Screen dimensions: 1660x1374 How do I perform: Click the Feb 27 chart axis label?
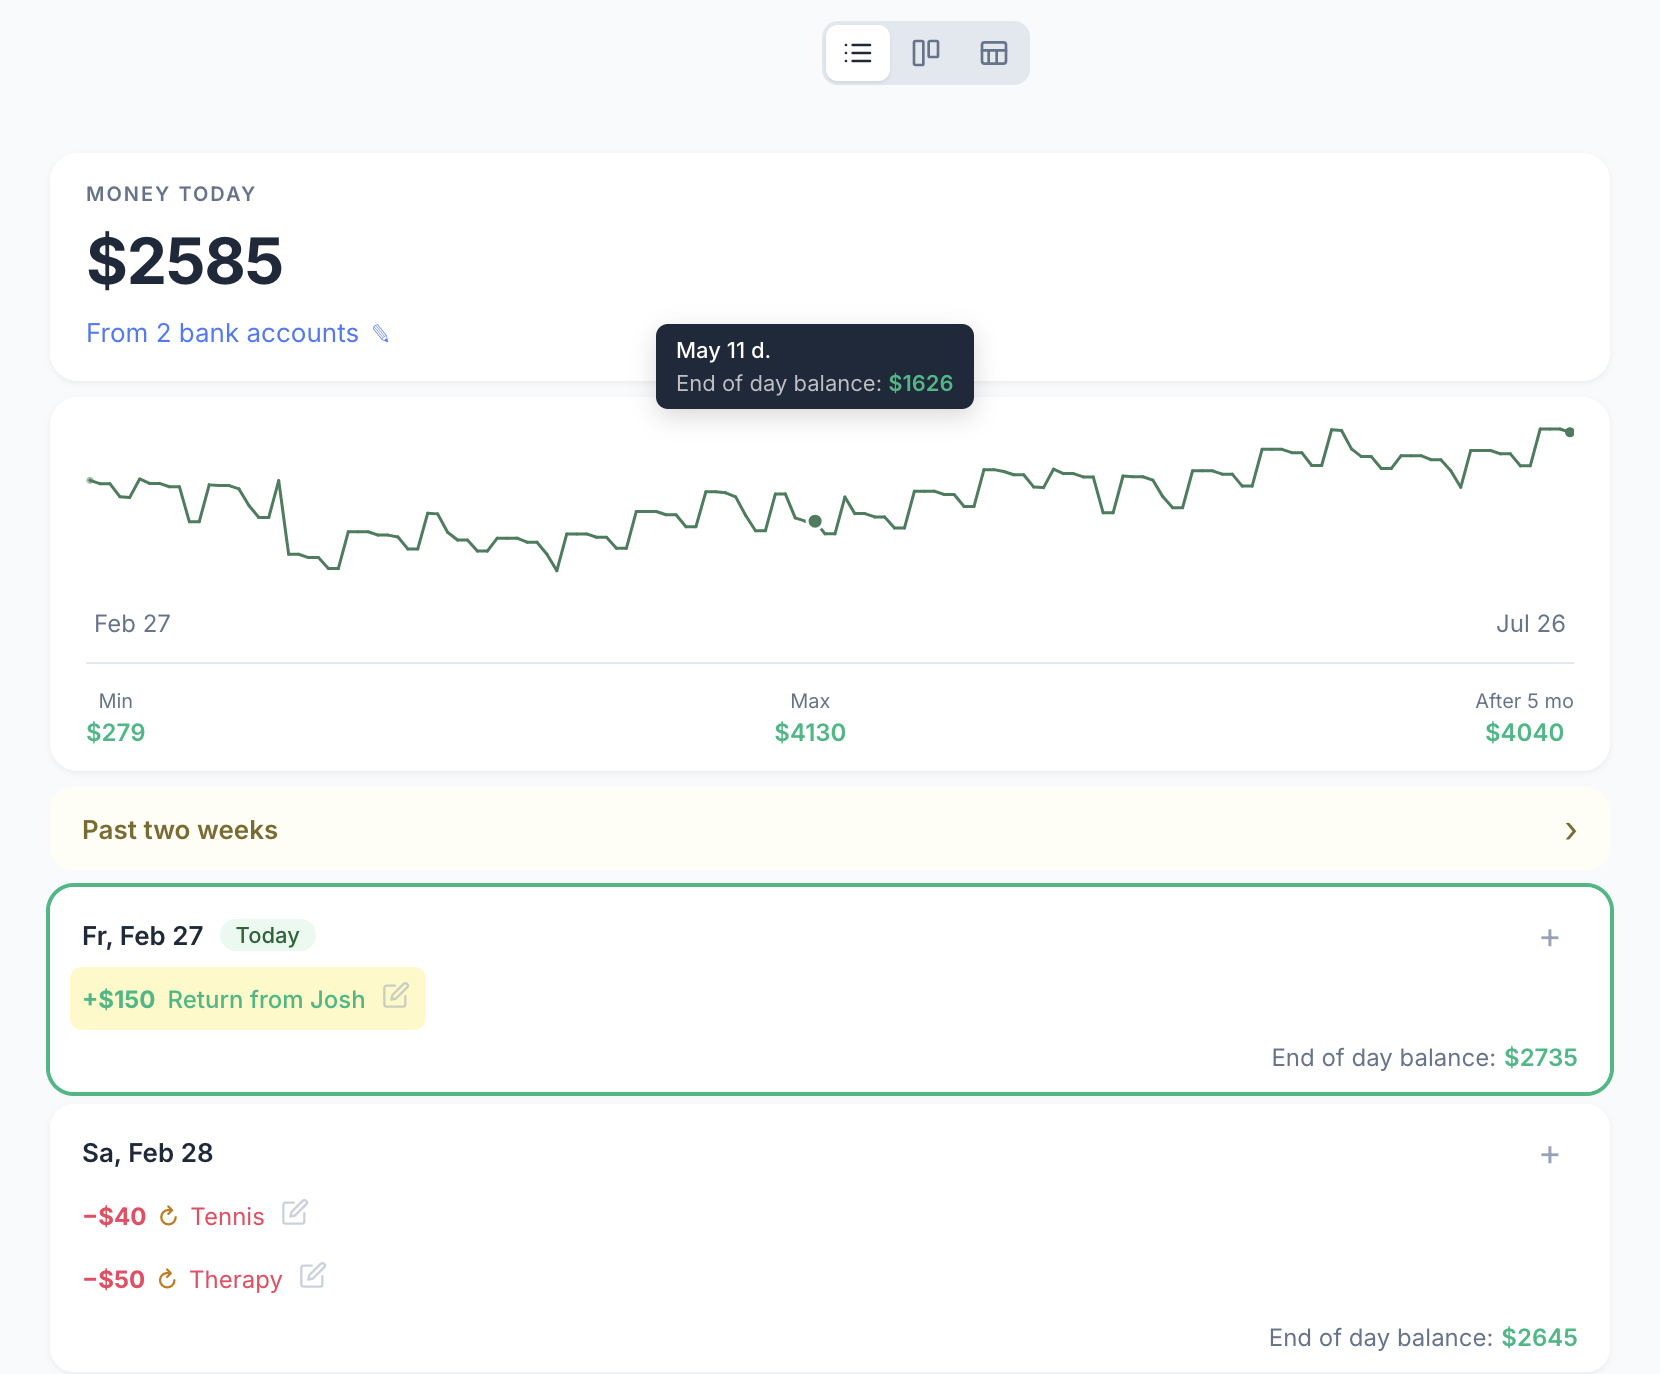point(132,624)
